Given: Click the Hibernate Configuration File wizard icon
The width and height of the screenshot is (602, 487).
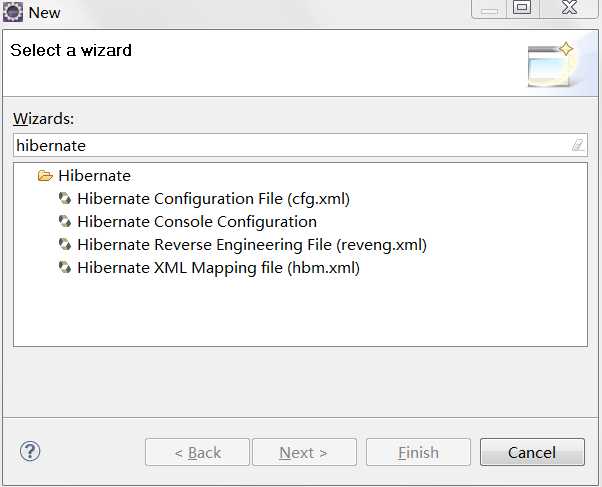Looking at the screenshot, I should (x=65, y=199).
